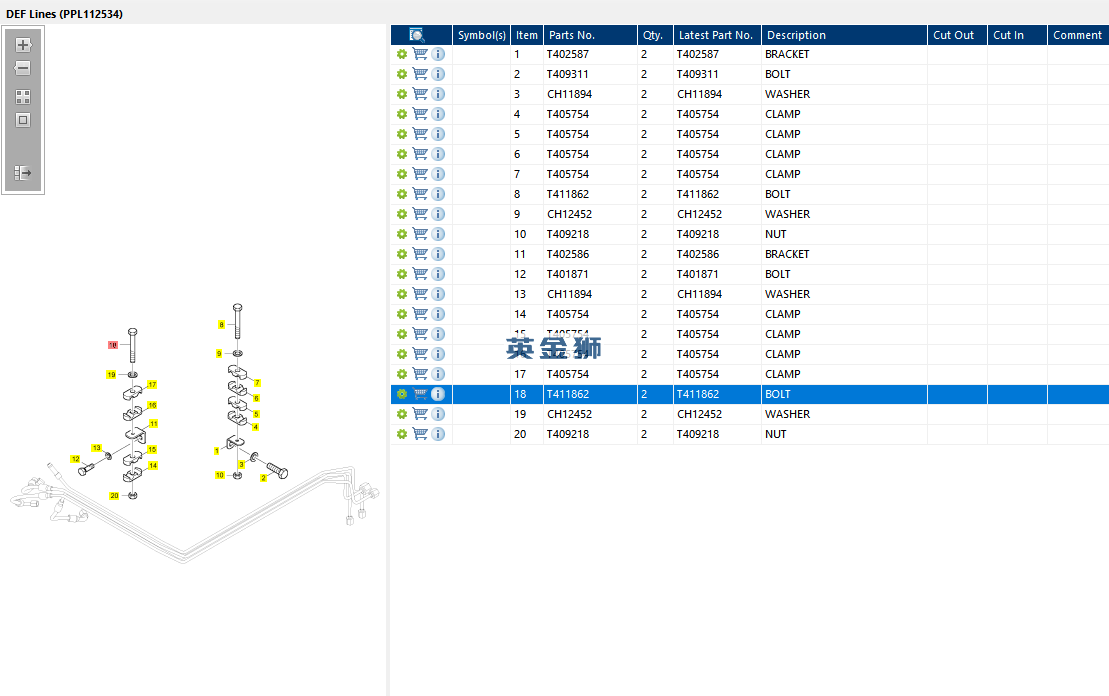The image size is (1109, 696).
Task: Sort by Symbol(s) column header
Action: [482, 35]
